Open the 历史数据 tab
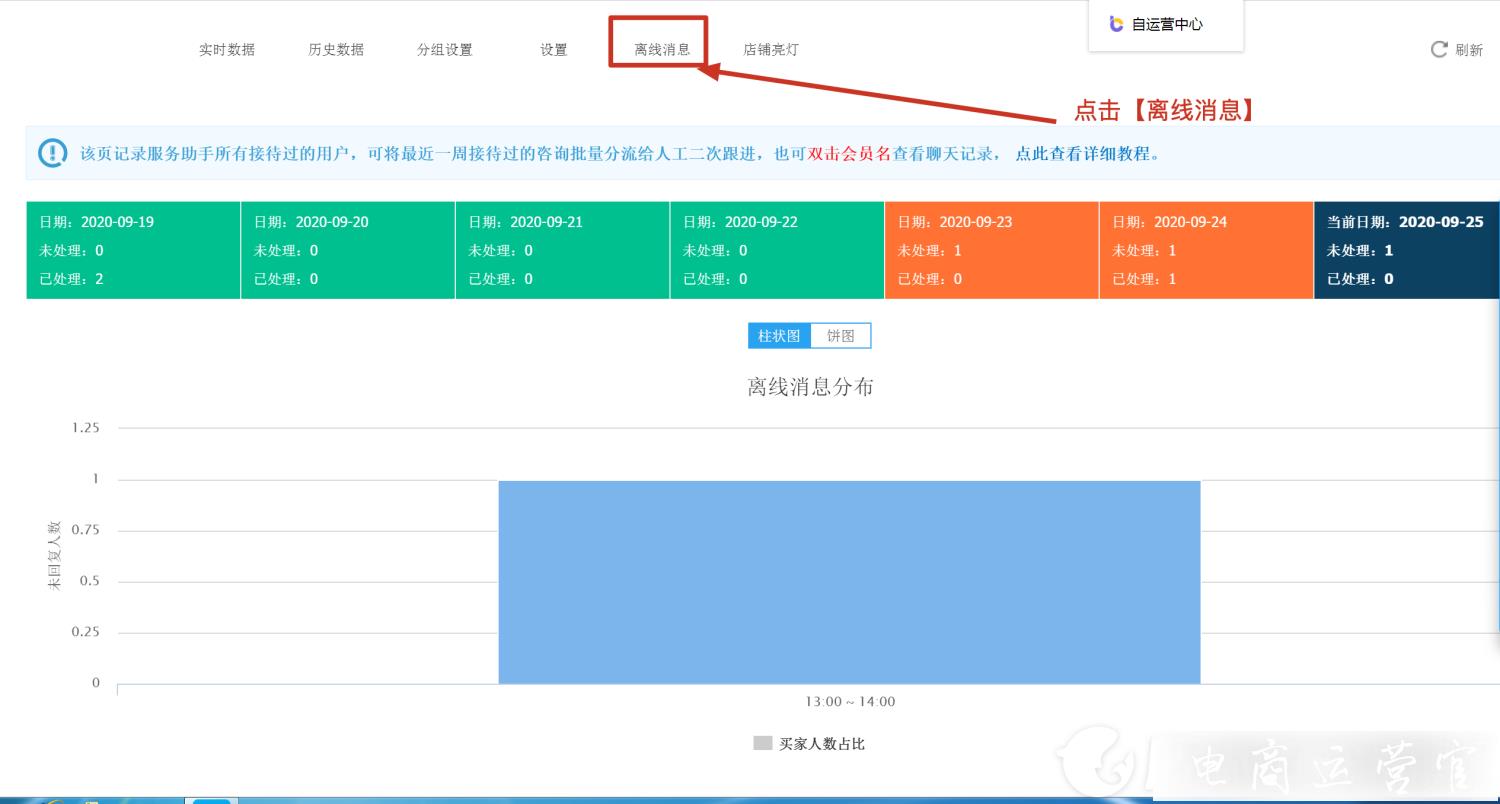This screenshot has height=804, width=1500. [x=336, y=50]
